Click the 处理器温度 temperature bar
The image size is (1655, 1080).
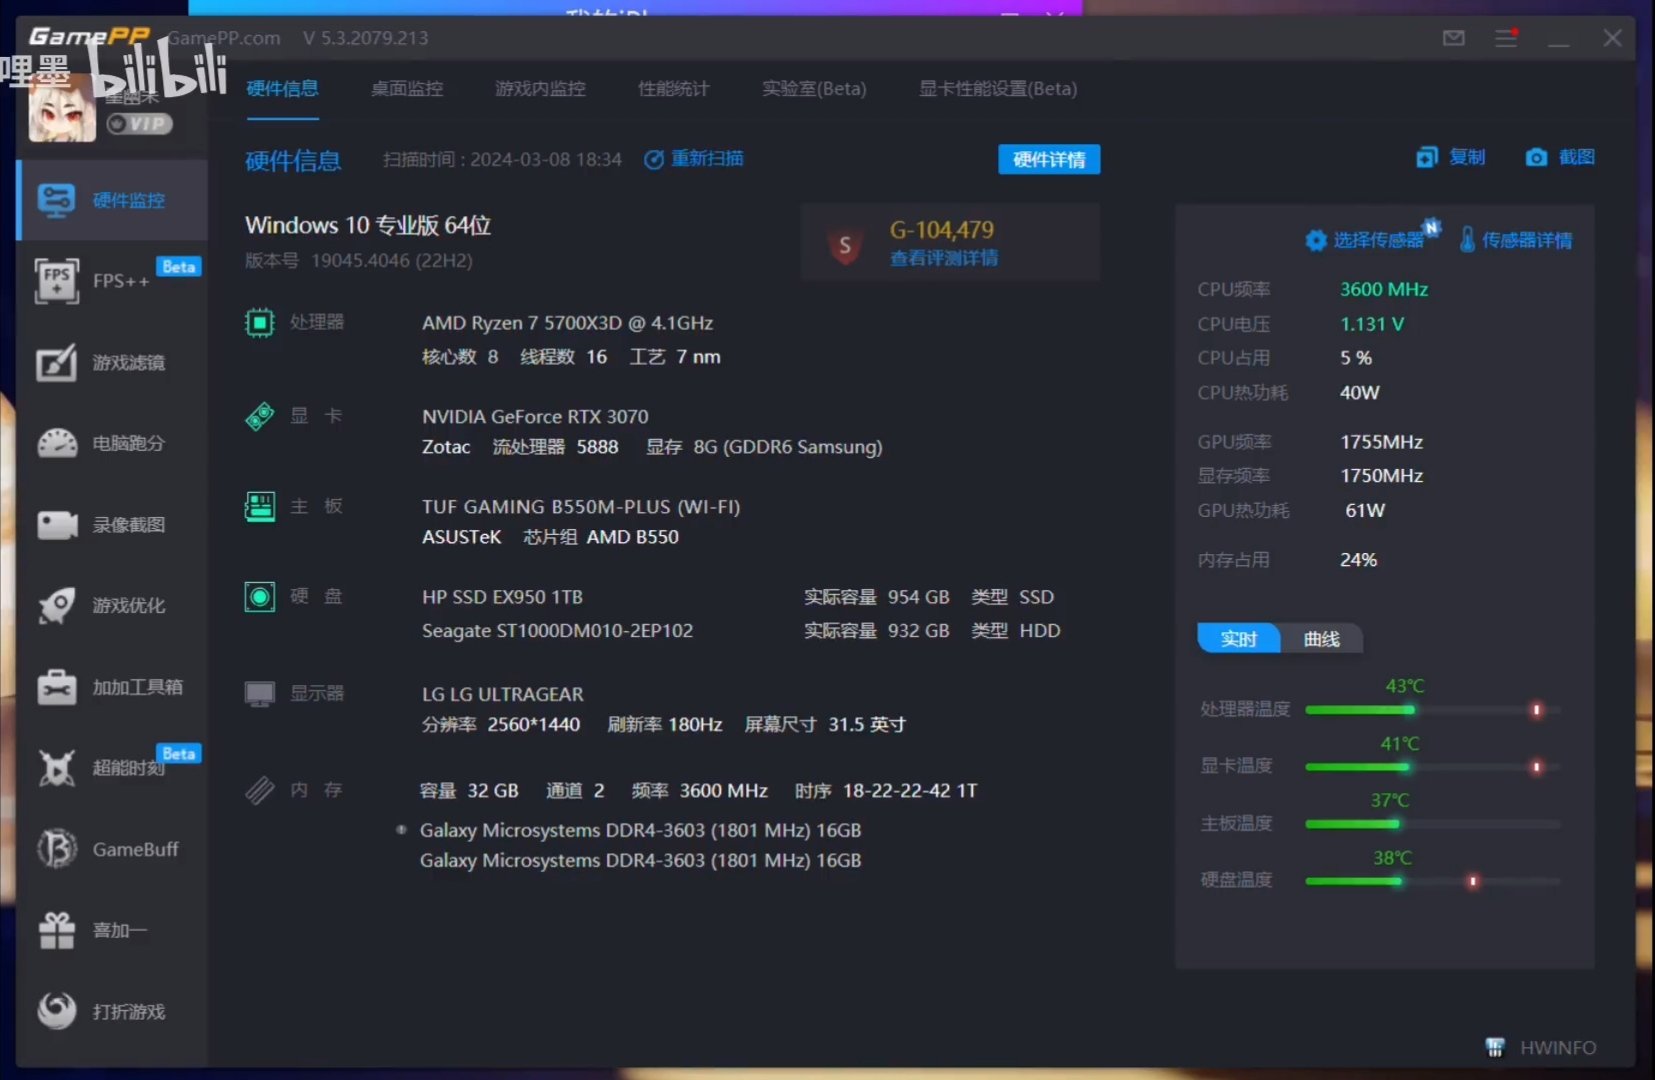coord(1432,710)
